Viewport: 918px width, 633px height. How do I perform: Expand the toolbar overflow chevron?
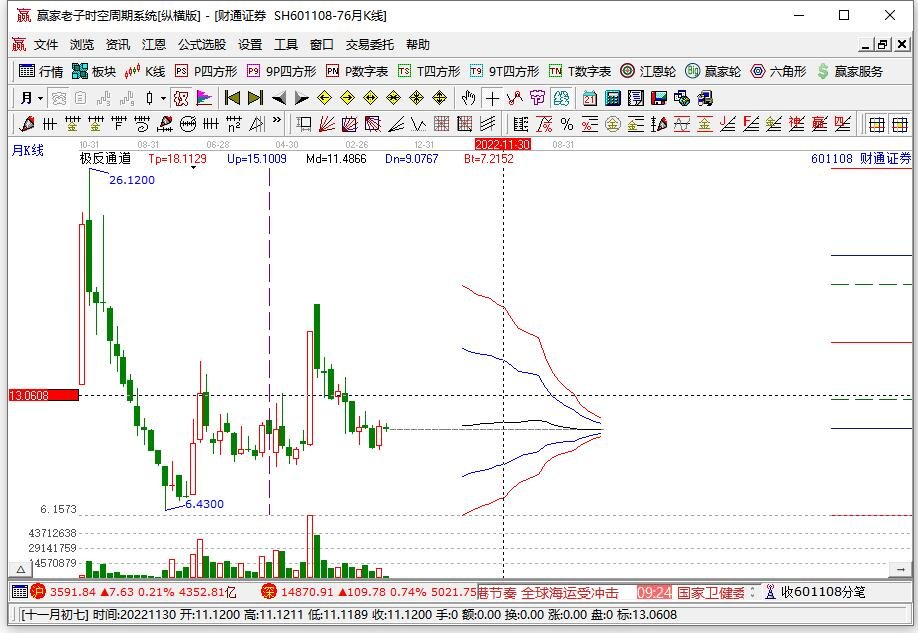click(277, 121)
